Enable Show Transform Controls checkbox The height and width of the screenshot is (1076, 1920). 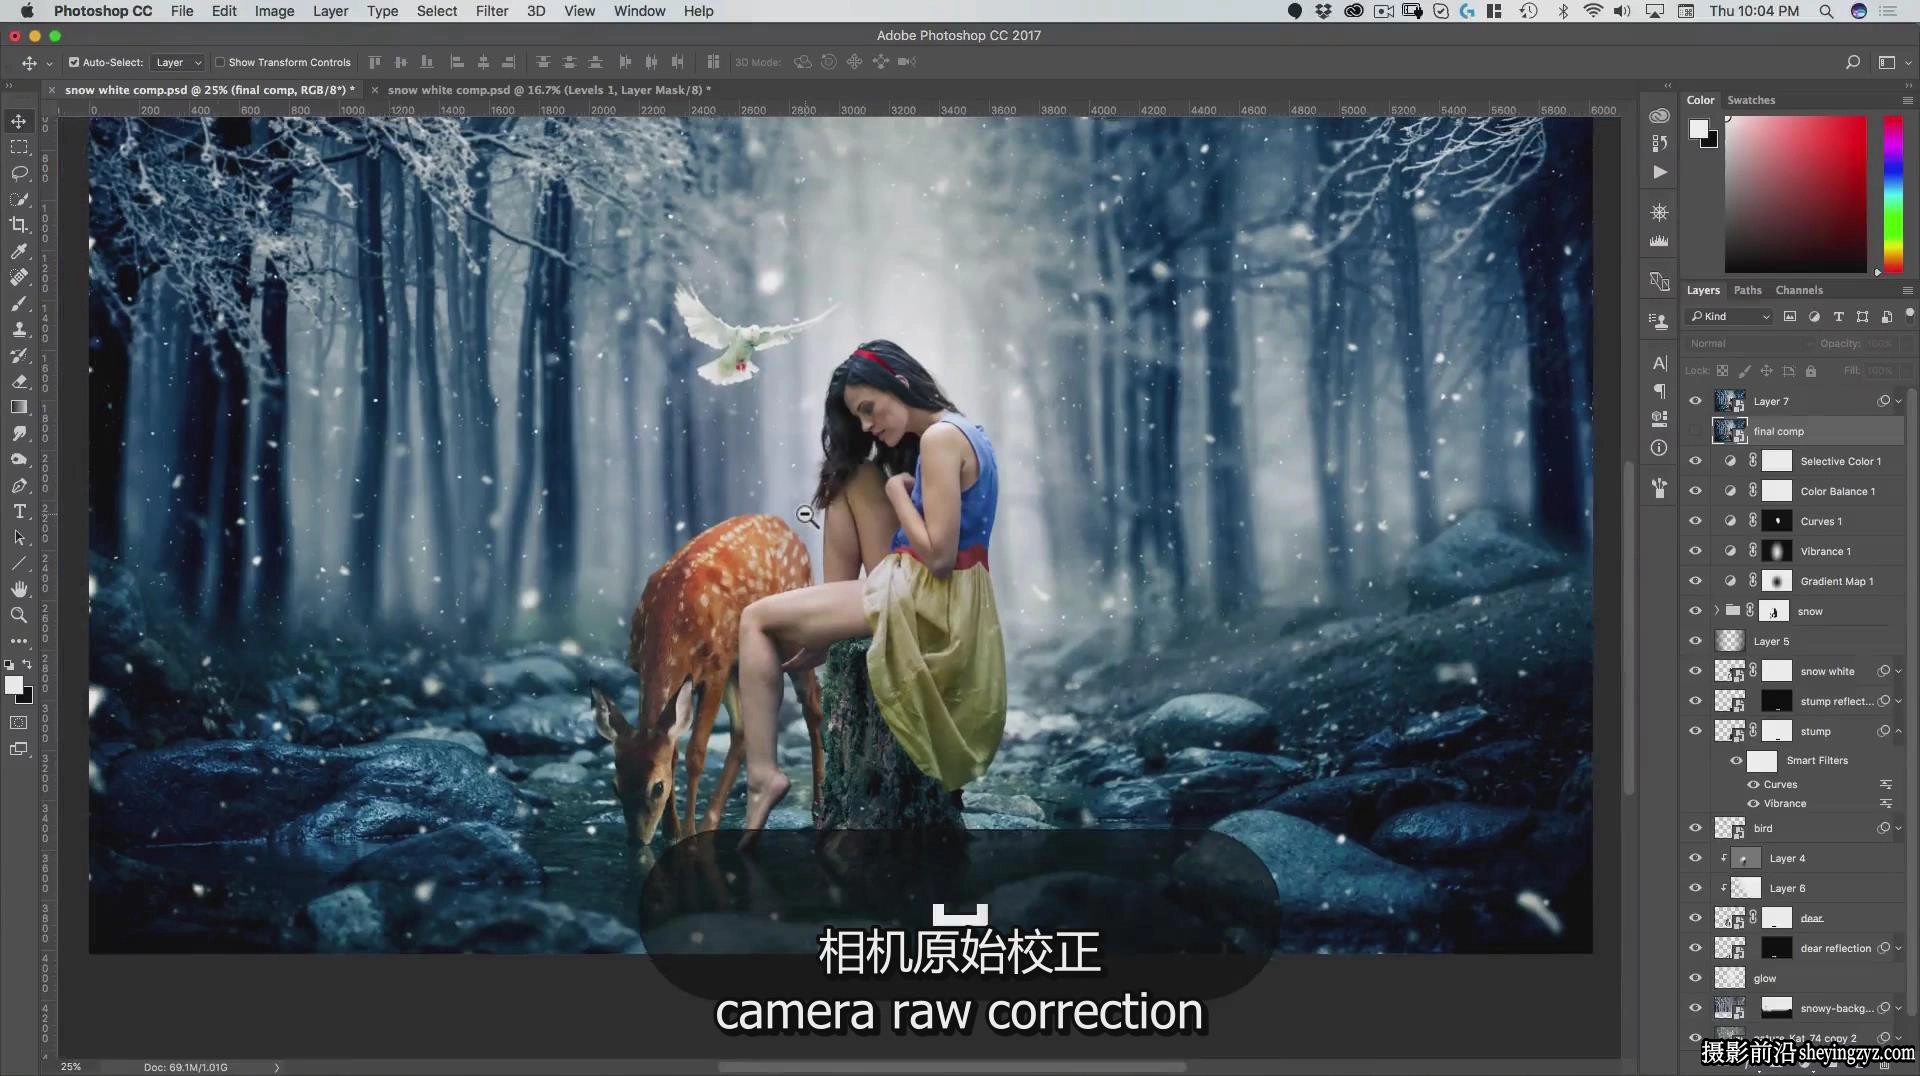click(x=220, y=62)
